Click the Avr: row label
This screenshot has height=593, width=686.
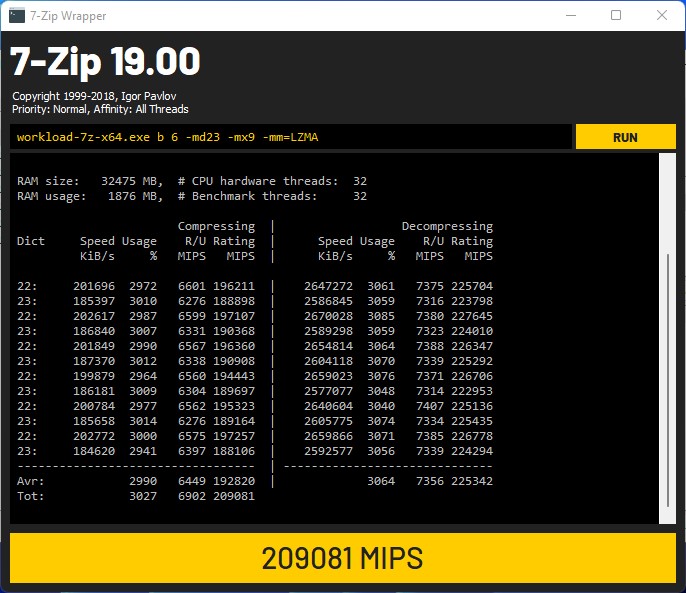(x=30, y=481)
